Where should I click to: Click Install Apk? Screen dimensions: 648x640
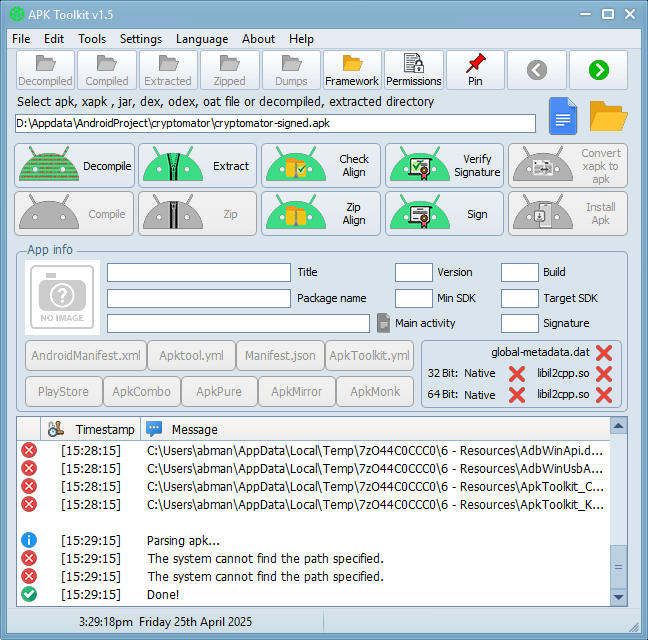(568, 214)
